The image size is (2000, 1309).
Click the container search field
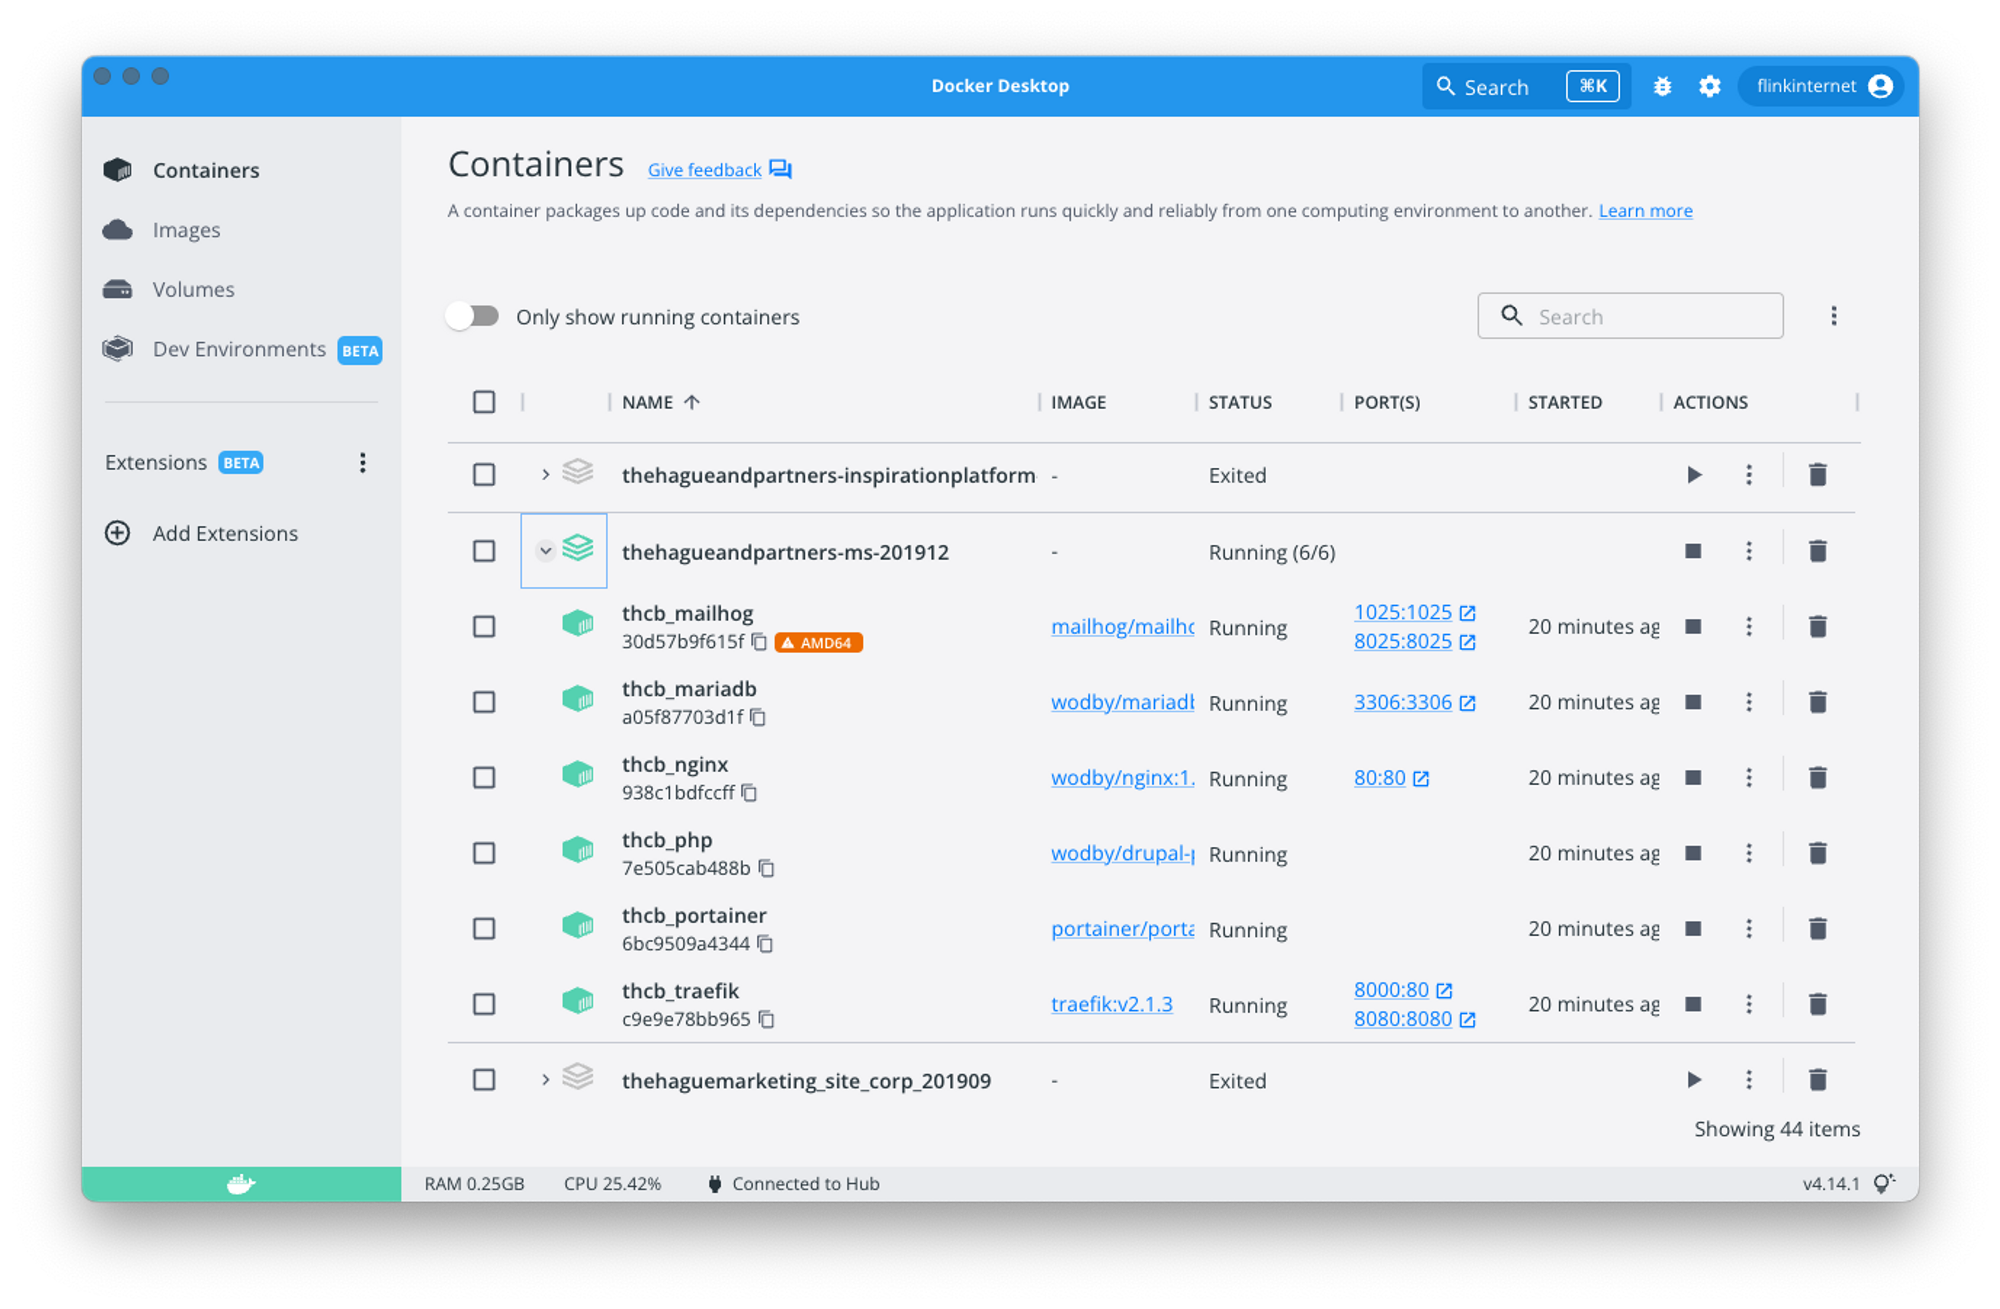click(1630, 315)
